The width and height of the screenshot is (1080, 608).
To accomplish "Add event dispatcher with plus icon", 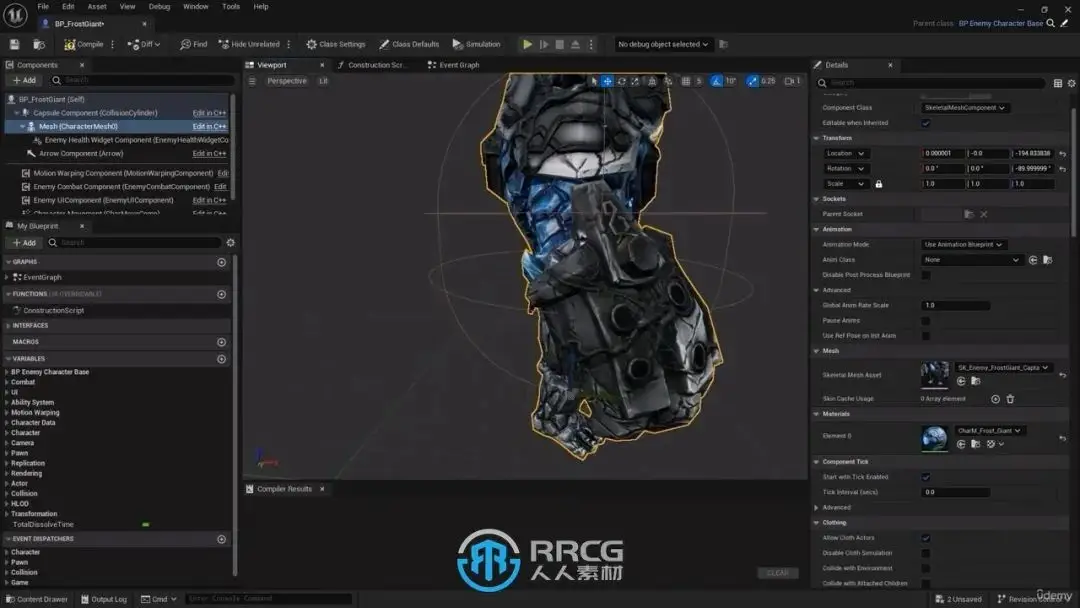I will (x=221, y=539).
